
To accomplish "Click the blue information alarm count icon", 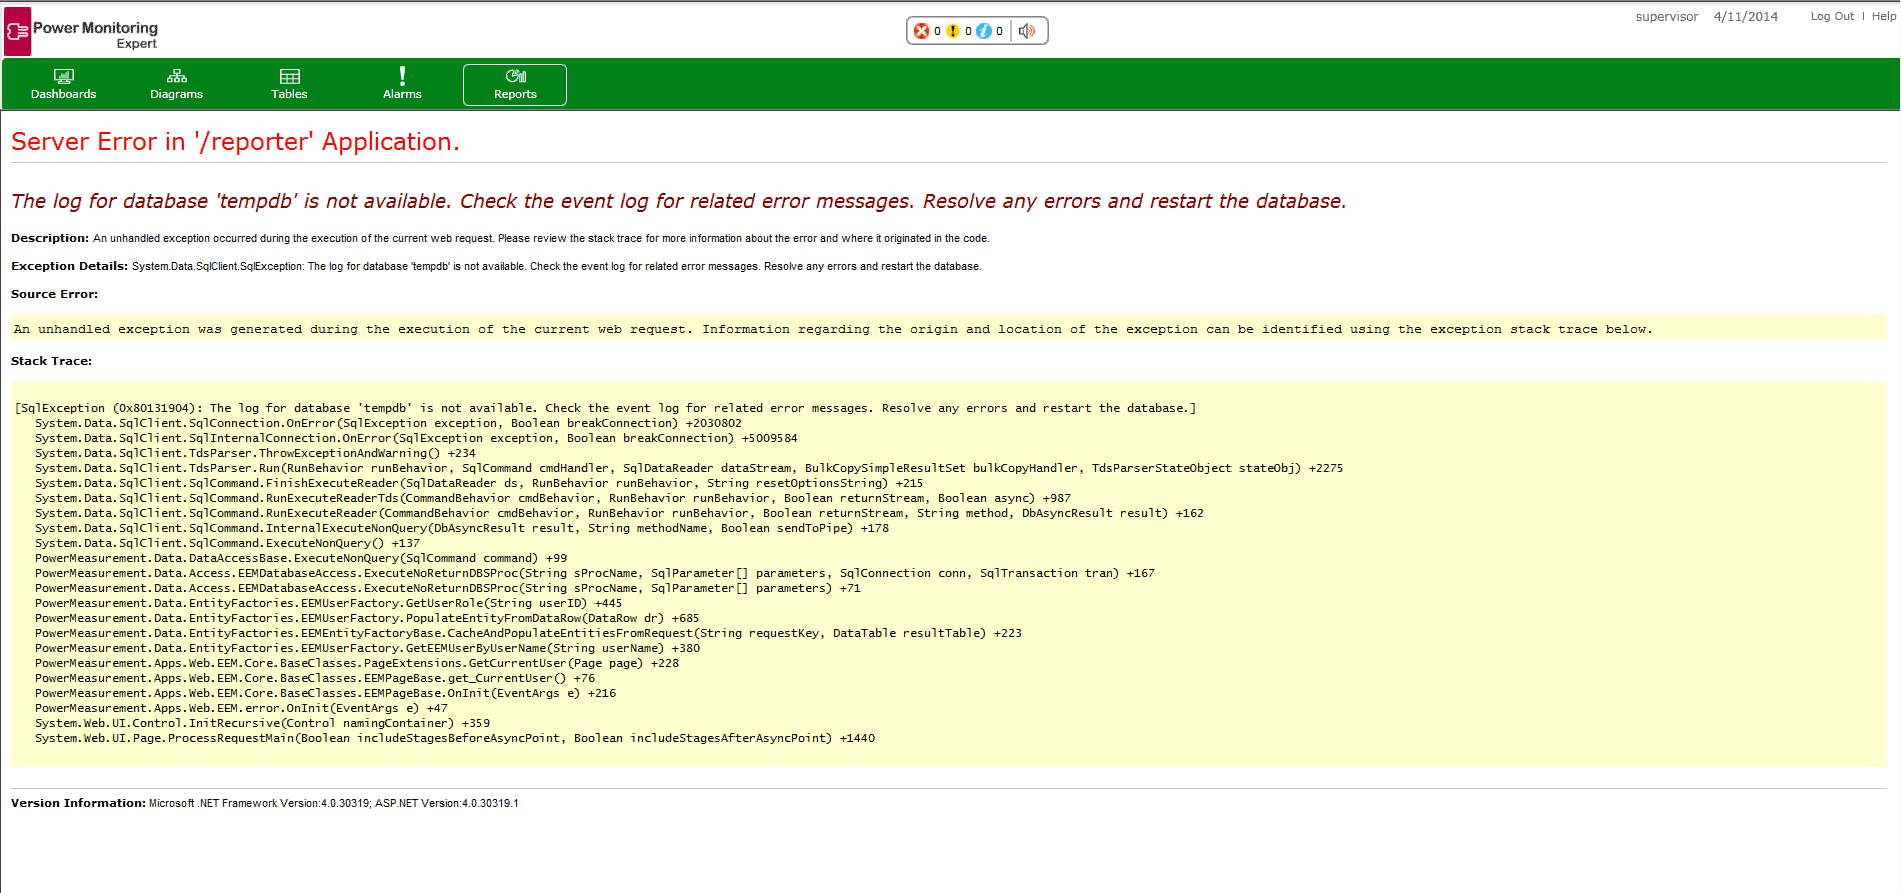I will [984, 31].
